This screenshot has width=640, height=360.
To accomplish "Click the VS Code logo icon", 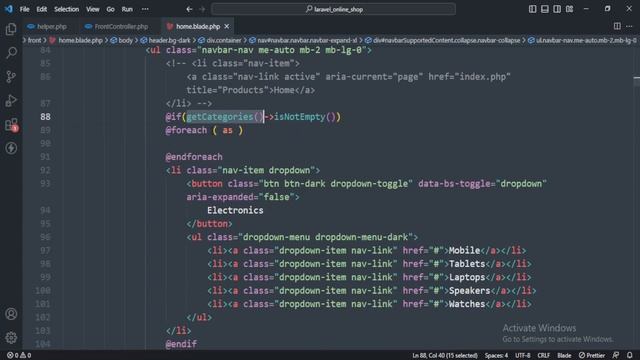I will [x=9, y=9].
